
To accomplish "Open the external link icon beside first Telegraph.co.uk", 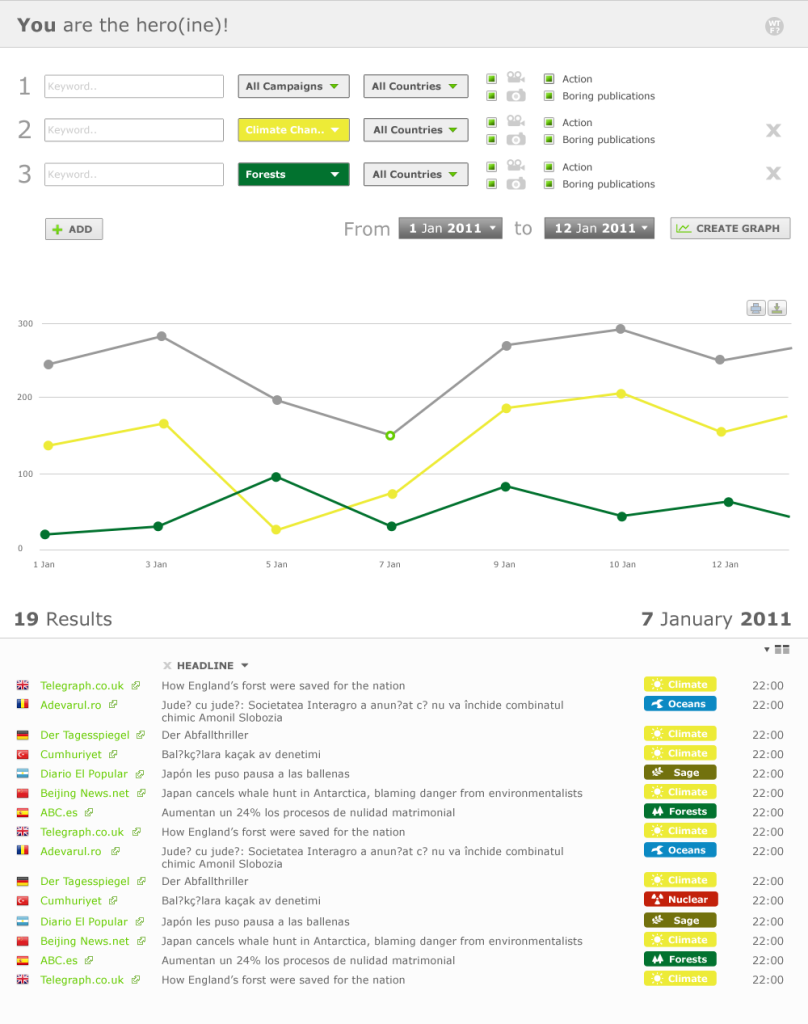I will point(136,685).
